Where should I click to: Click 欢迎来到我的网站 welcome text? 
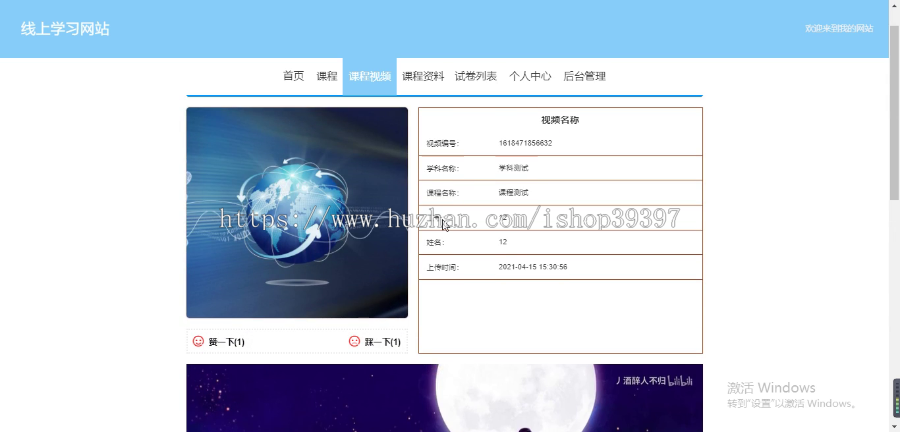click(839, 28)
